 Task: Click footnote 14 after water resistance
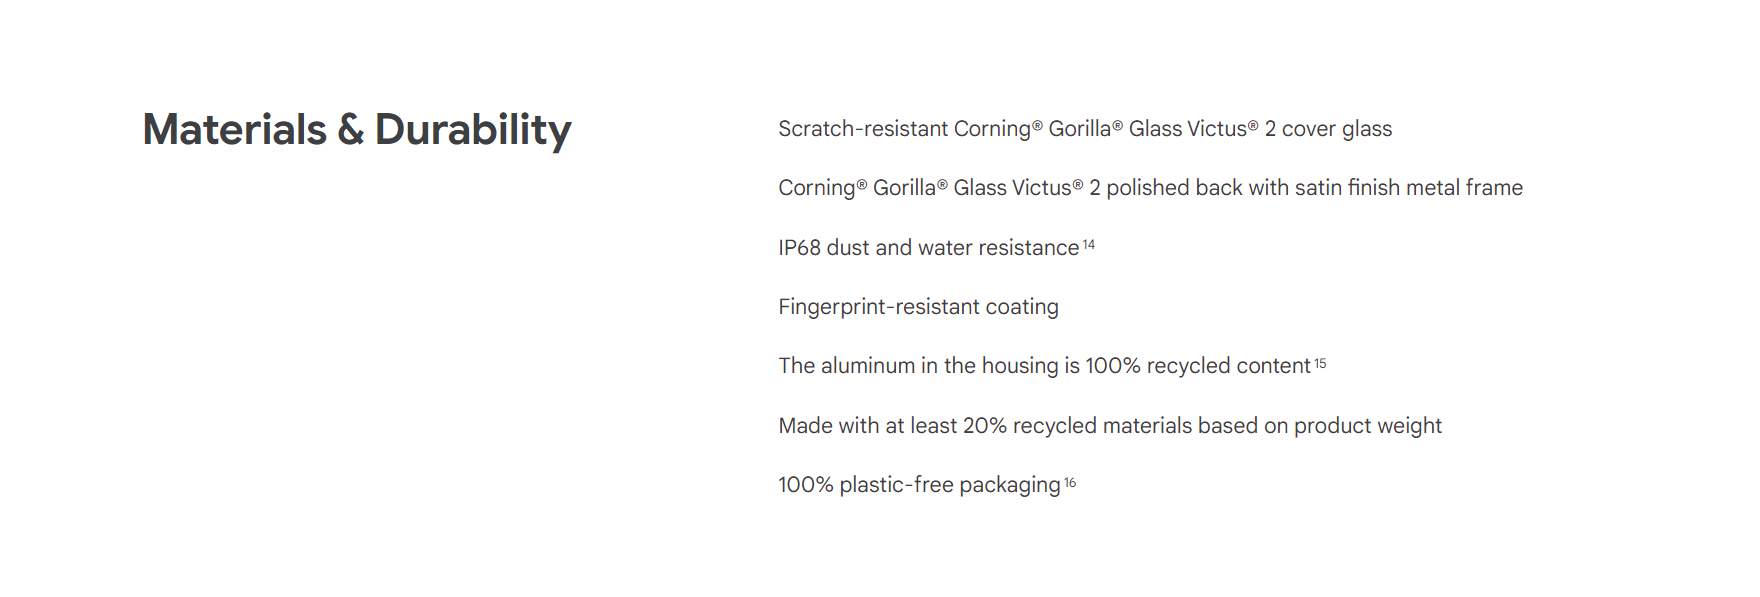click(1089, 244)
